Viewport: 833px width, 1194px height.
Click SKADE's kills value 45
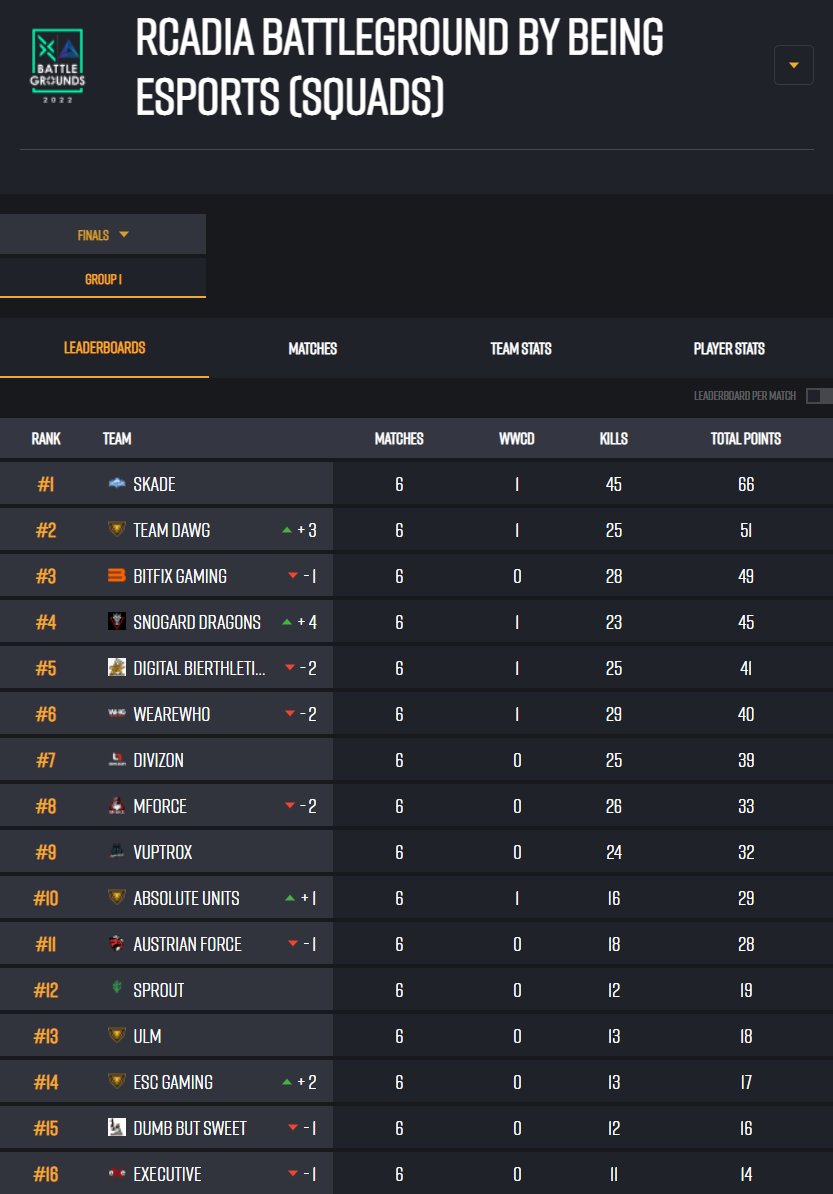pos(614,484)
